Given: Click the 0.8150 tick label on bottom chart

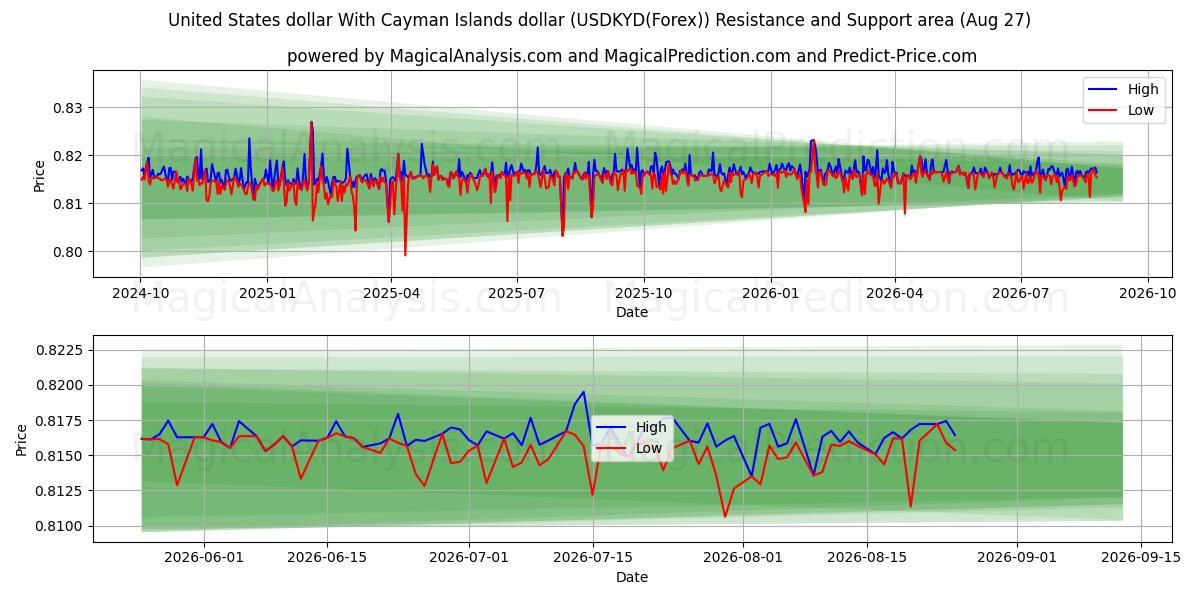Looking at the screenshot, I should pos(62,456).
